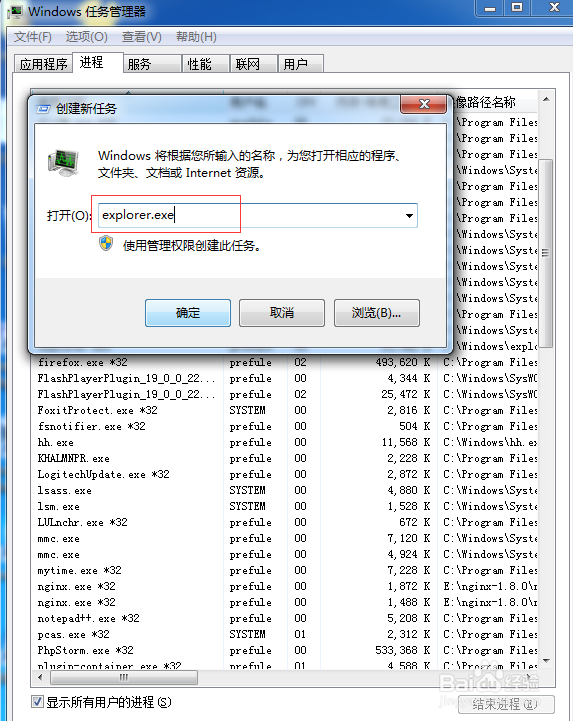Viewport: 573px width, 721px height.
Task: Click the explorer.exe input field
Action: [x=258, y=216]
